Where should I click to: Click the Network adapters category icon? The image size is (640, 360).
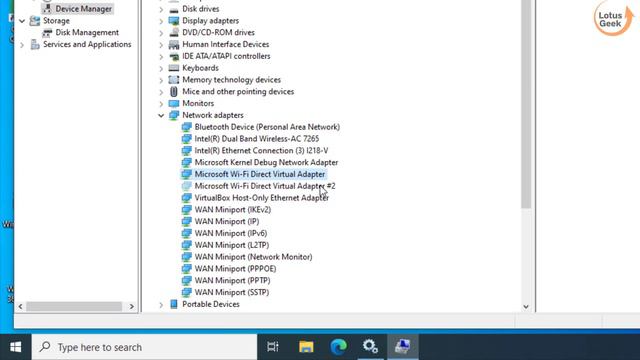[174, 116]
